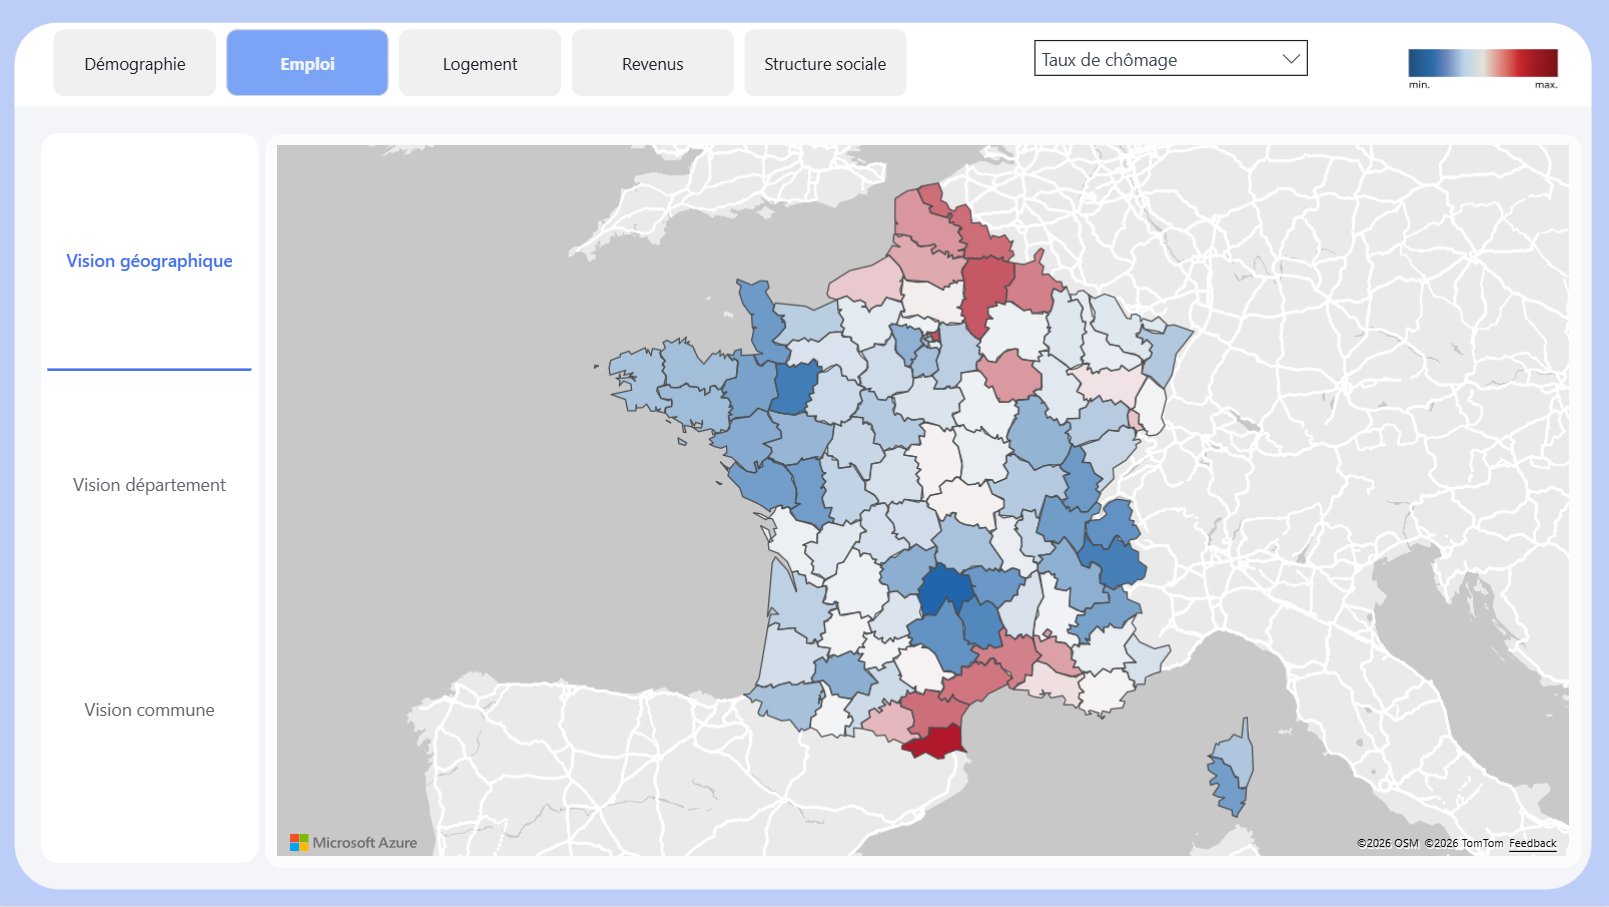
Task: Open the Taux de chômage dropdown
Action: coord(1170,59)
